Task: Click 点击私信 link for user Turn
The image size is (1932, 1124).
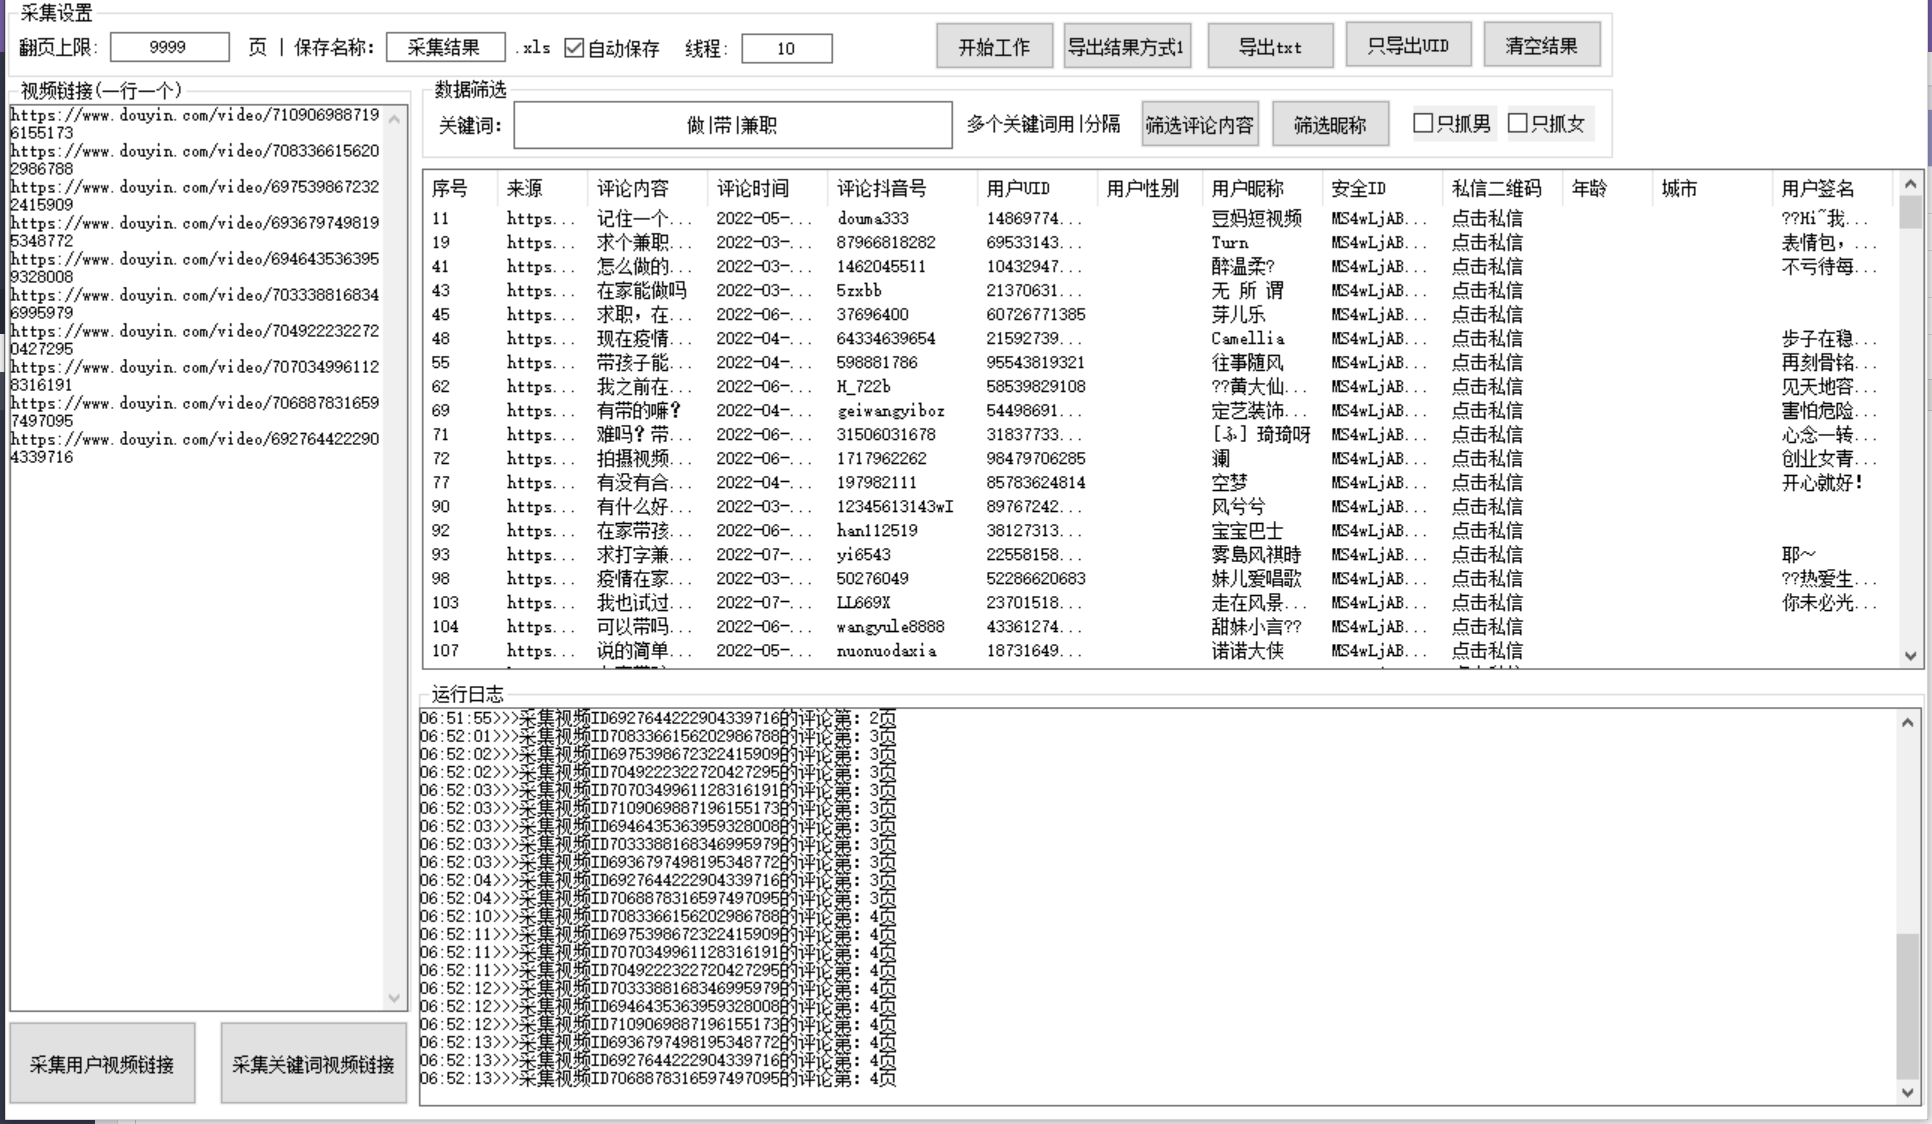Action: pos(1489,243)
